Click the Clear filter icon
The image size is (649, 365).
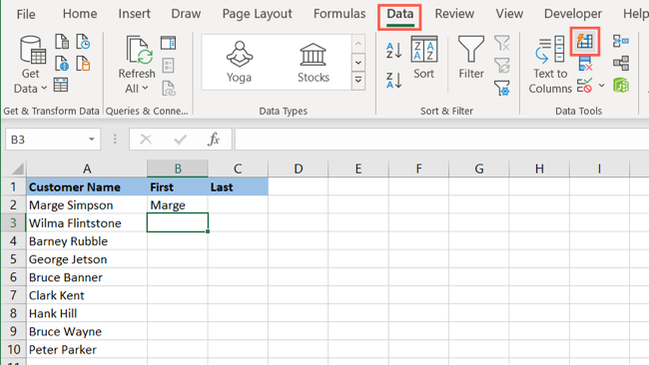502,43
